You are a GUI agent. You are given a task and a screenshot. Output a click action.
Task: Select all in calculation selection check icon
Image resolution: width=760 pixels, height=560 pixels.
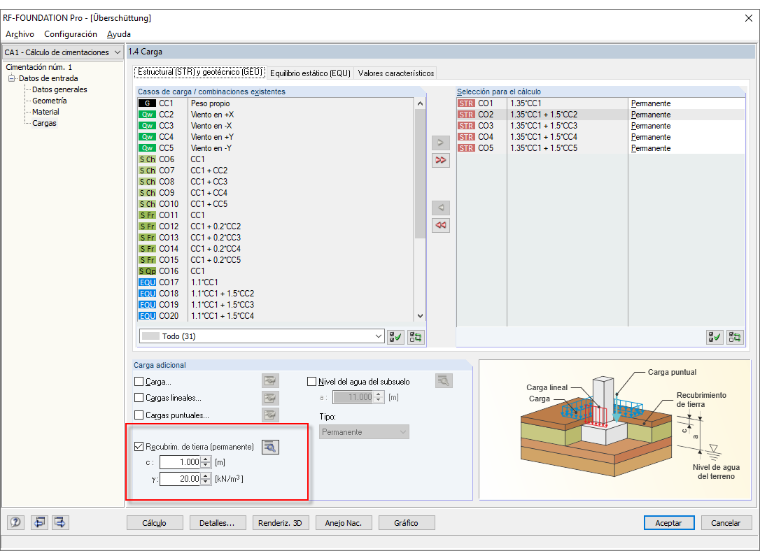pyautogui.click(x=714, y=337)
